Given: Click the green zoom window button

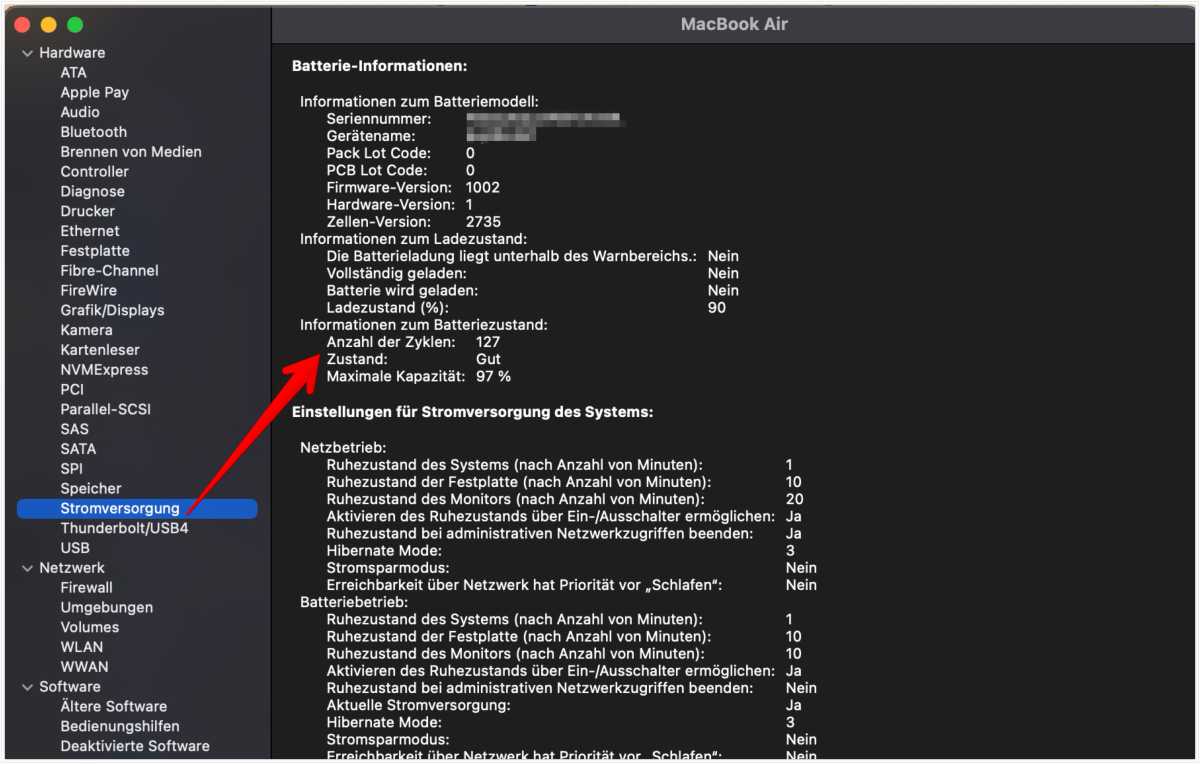Looking at the screenshot, I should pos(75,24).
